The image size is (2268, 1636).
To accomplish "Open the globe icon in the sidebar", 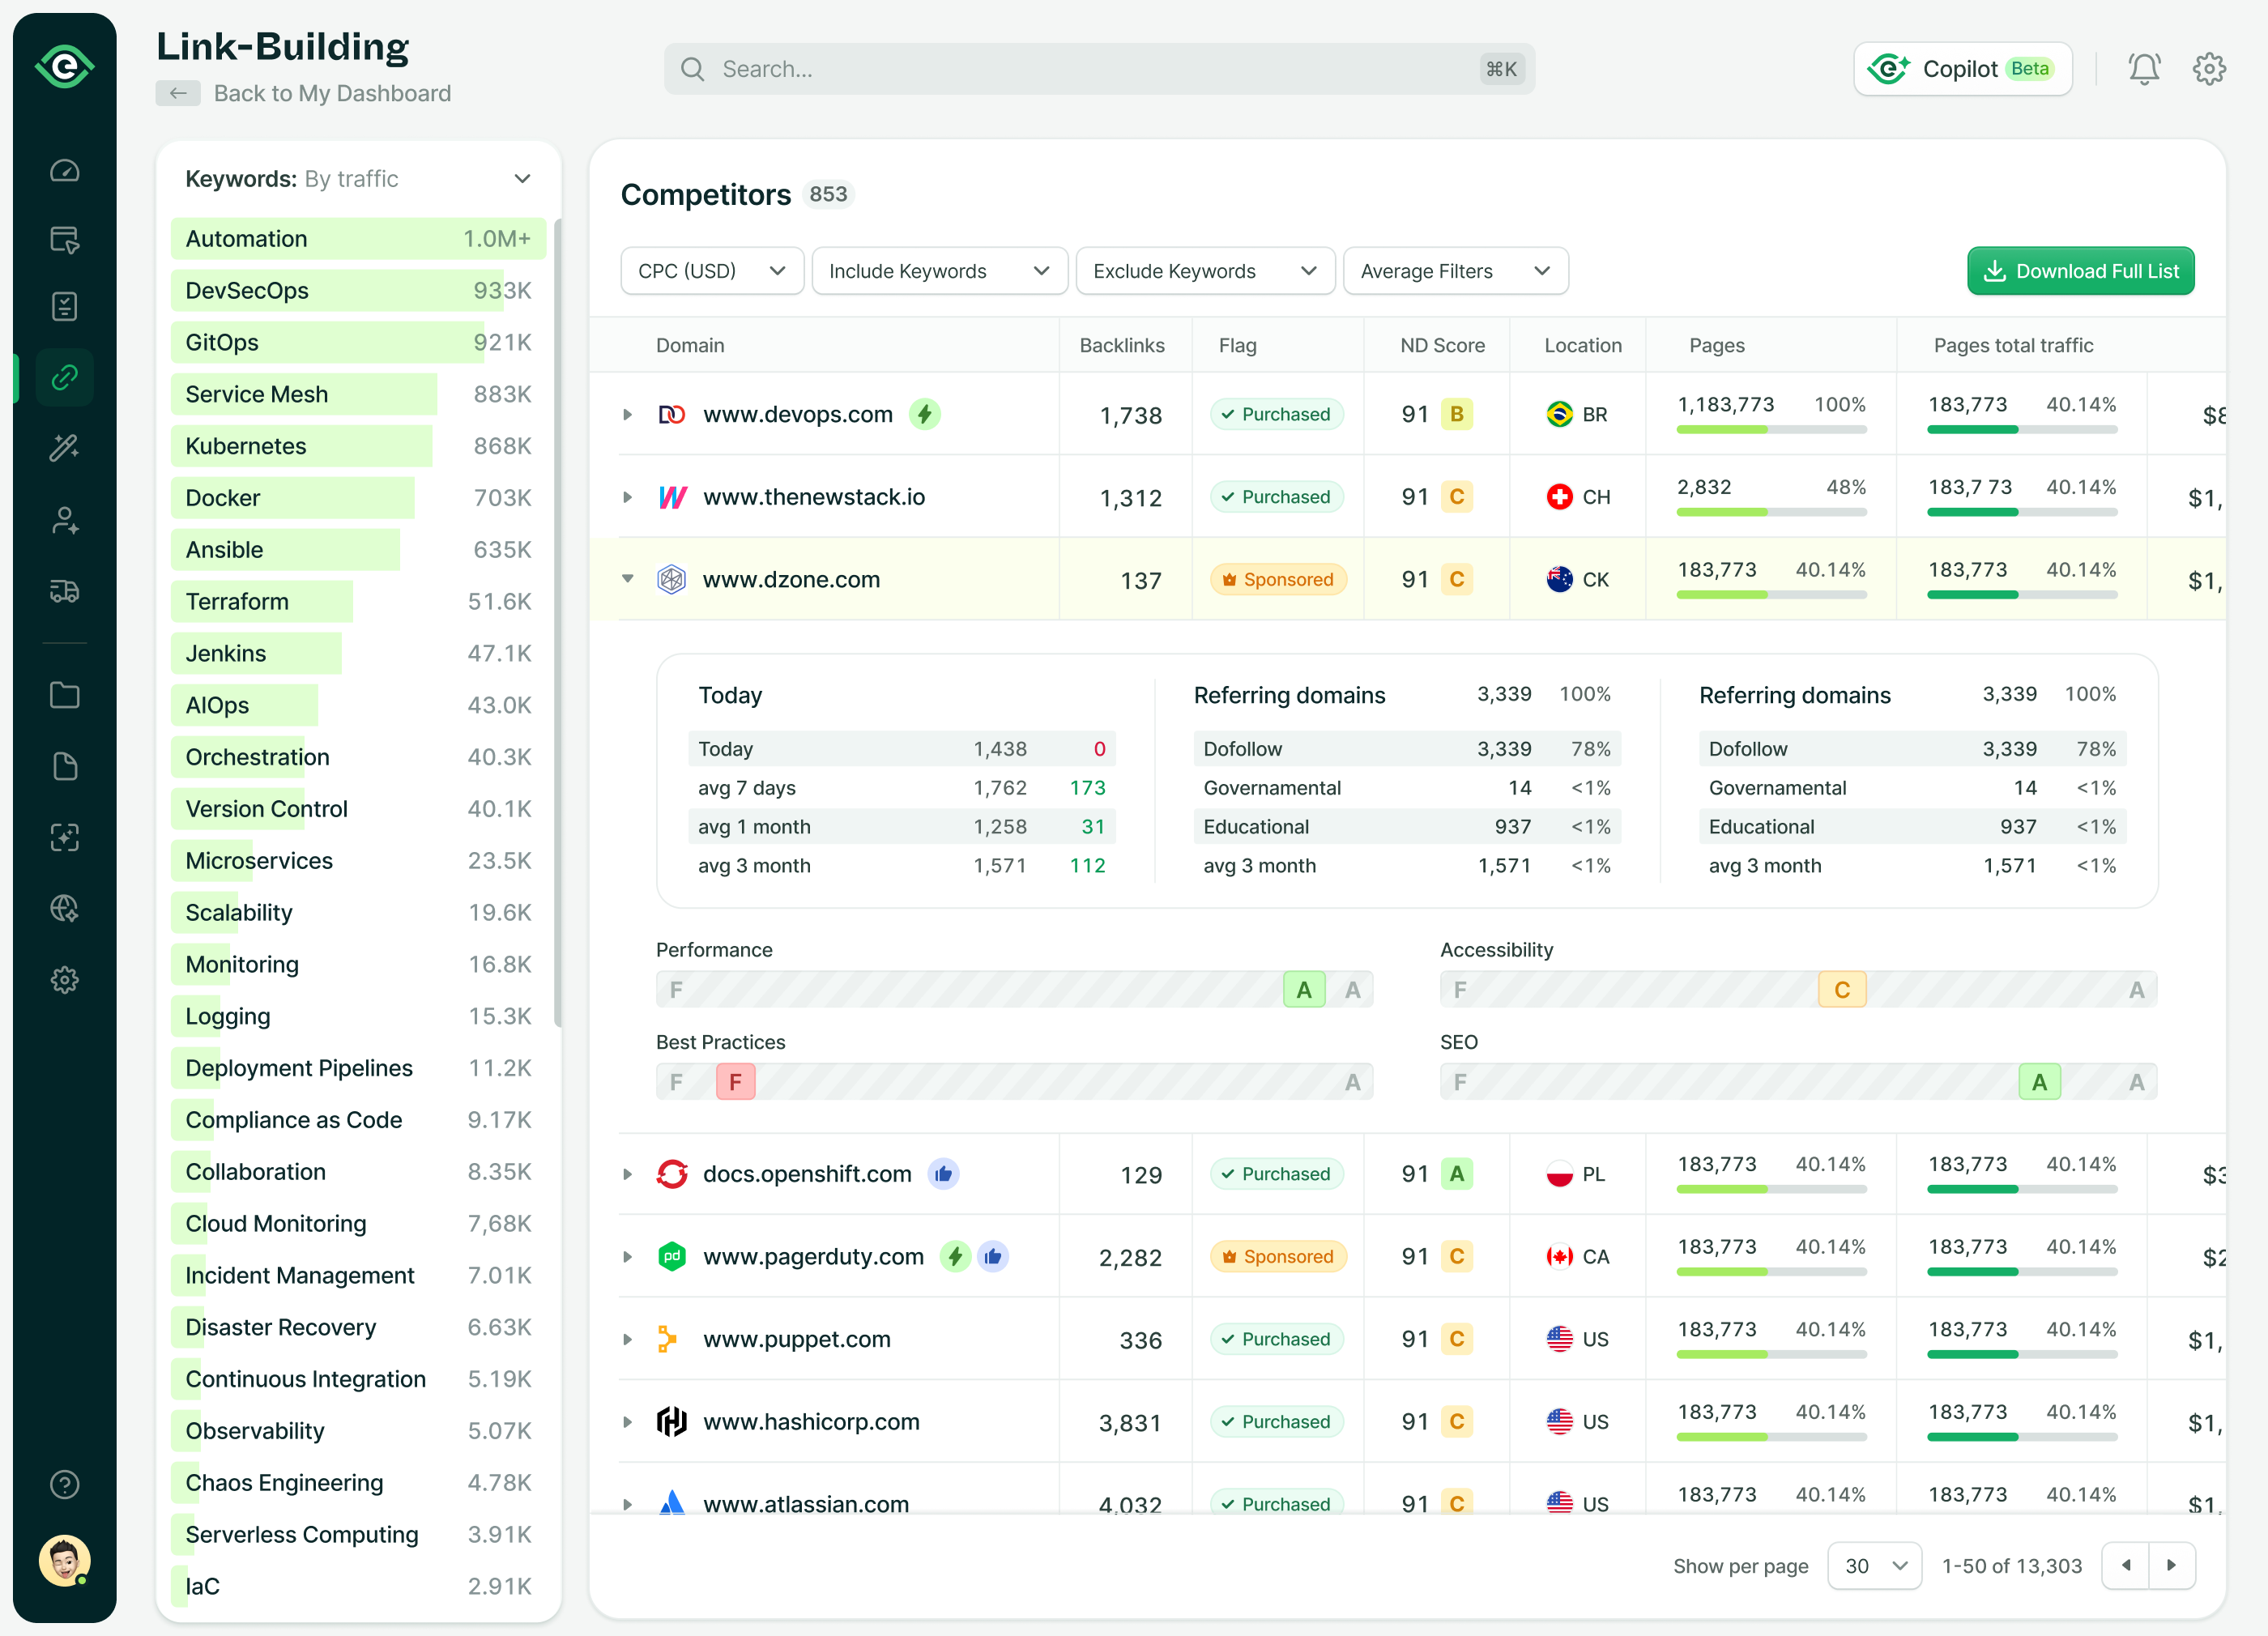I will click(64, 908).
